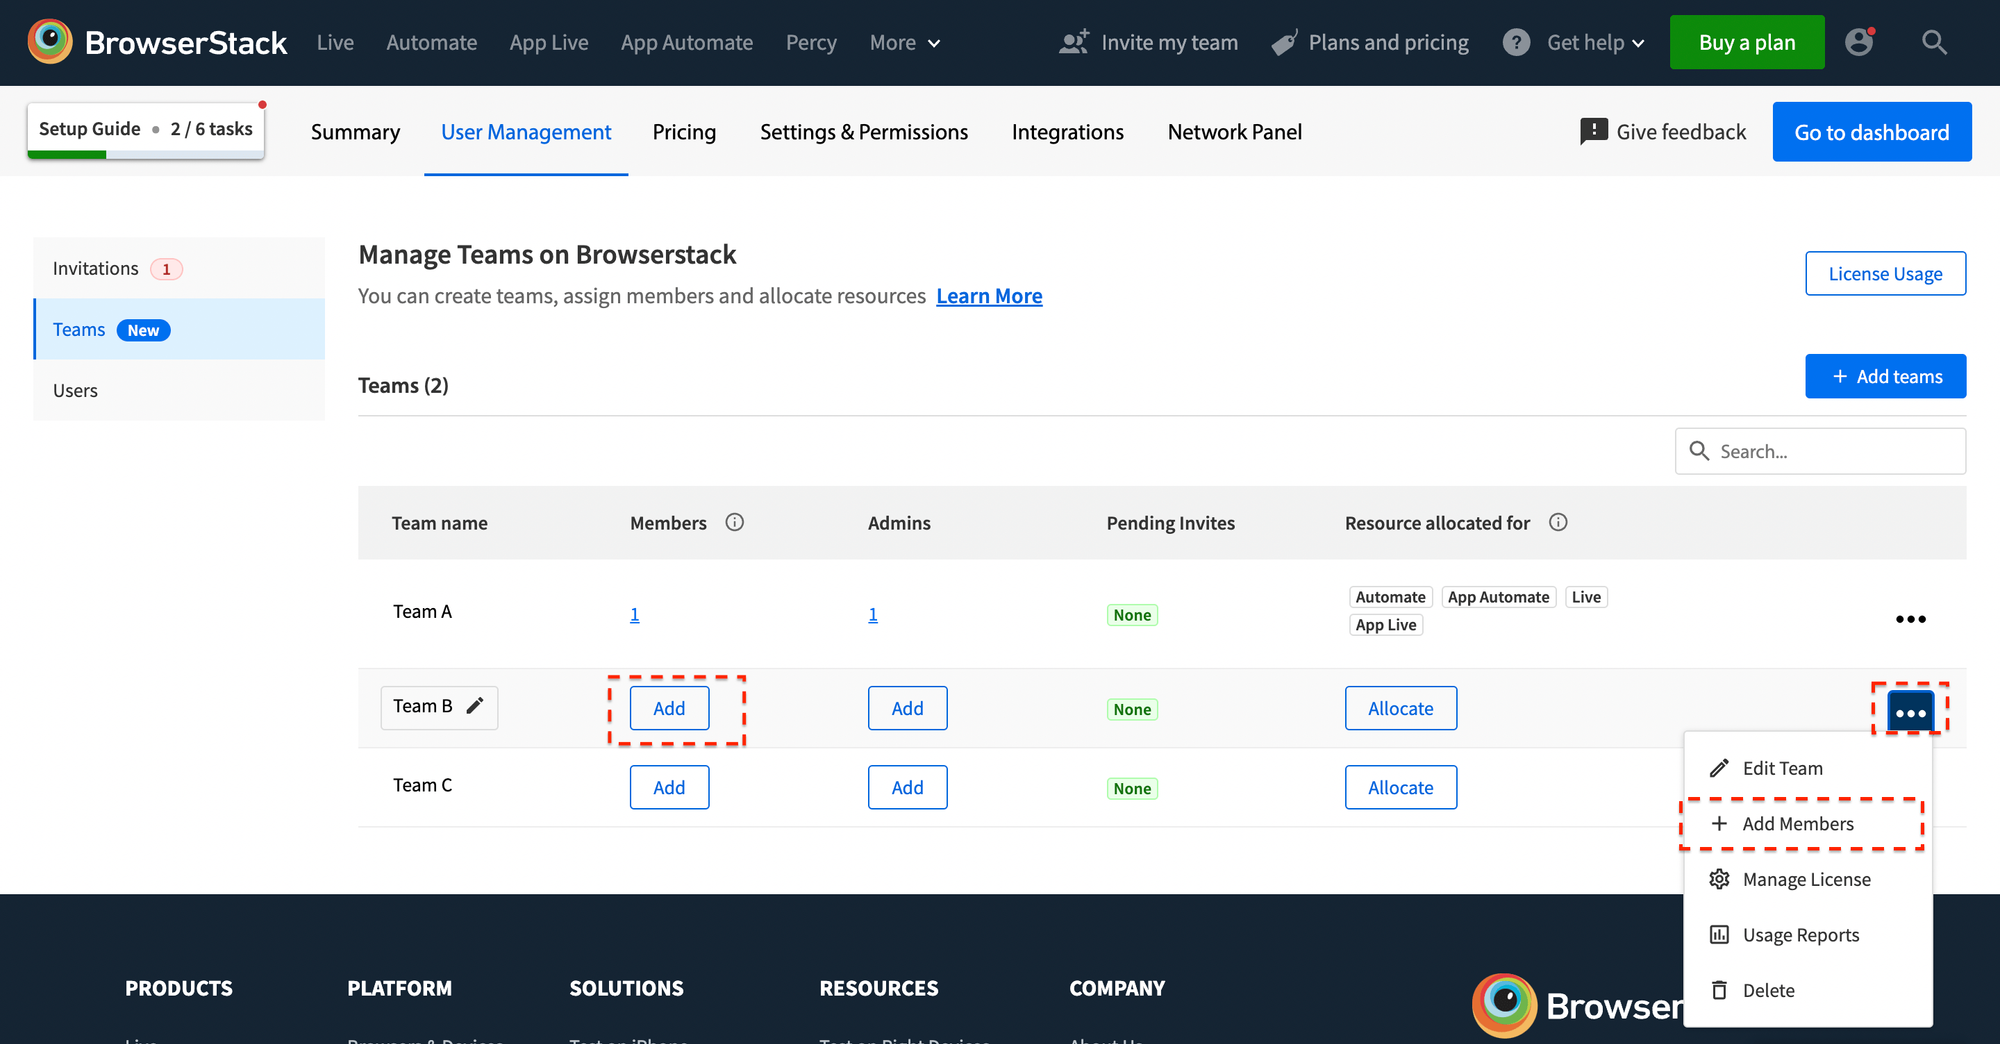This screenshot has height=1044, width=2000.
Task: Click the Team C name cell
Action: (422, 785)
